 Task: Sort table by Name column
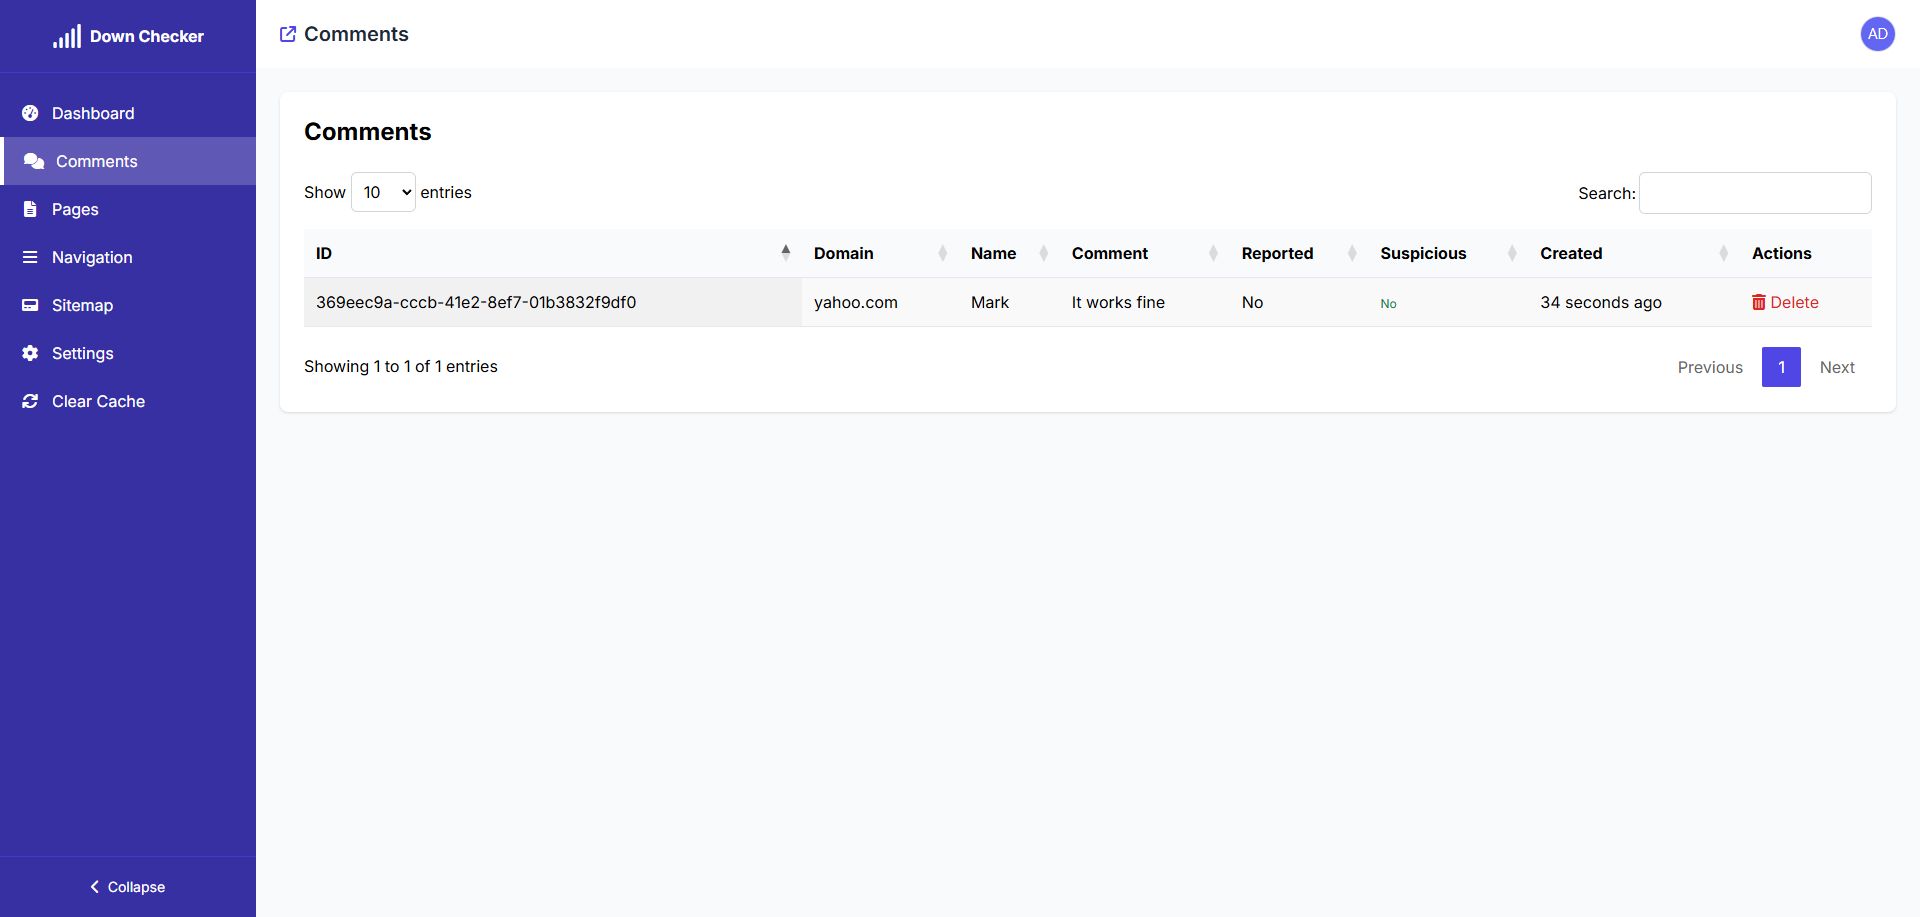pyautogui.click(x=1009, y=253)
